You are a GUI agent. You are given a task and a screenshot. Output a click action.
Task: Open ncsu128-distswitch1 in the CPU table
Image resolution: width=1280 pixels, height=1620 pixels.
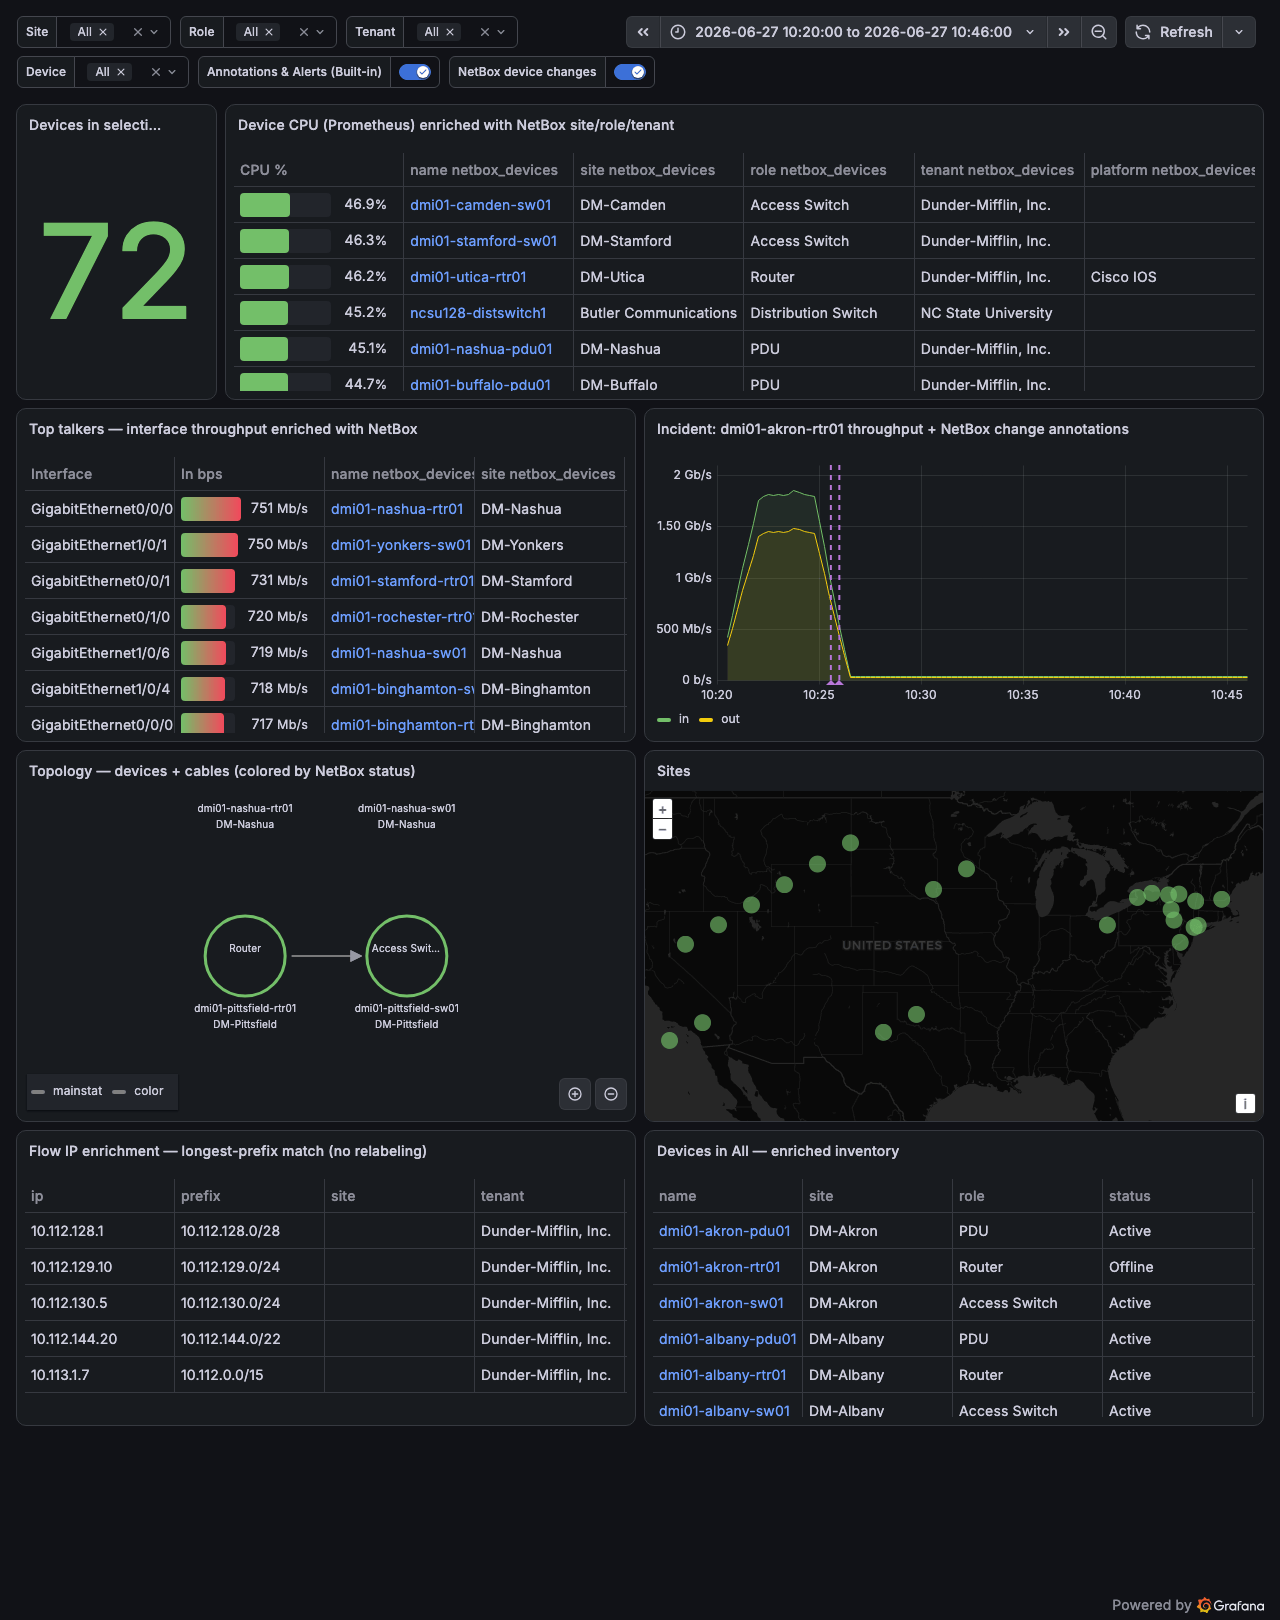pos(478,313)
